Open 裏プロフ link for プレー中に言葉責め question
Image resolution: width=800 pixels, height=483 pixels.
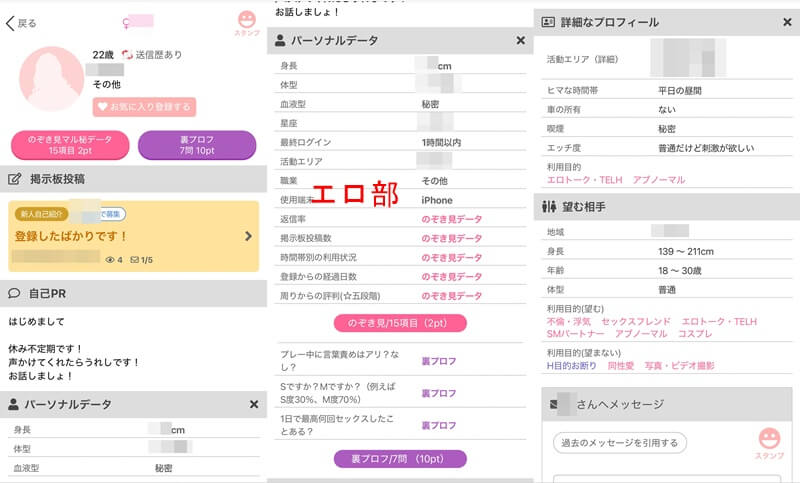439,361
